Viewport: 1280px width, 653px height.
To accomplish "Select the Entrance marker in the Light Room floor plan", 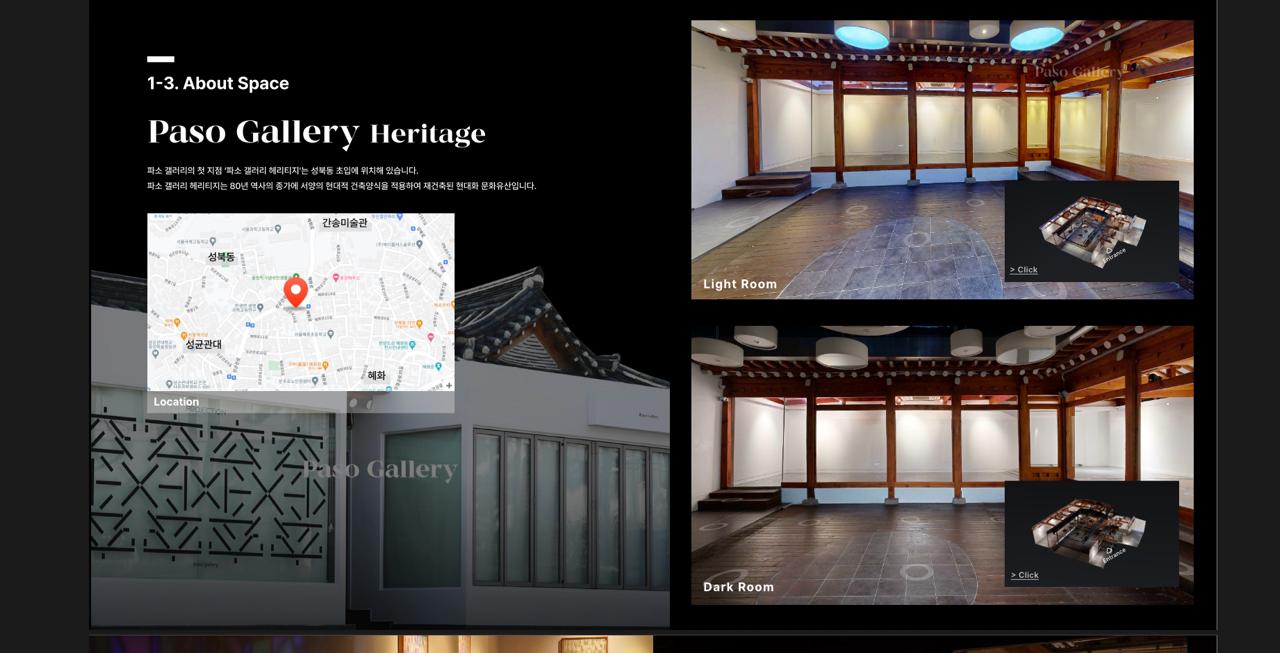I will 1112,253.
